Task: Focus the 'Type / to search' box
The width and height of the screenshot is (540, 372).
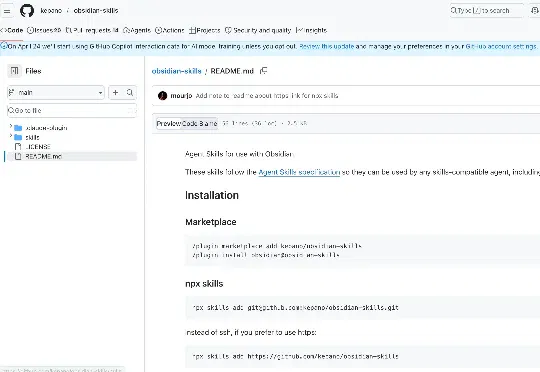Action: 486,11
